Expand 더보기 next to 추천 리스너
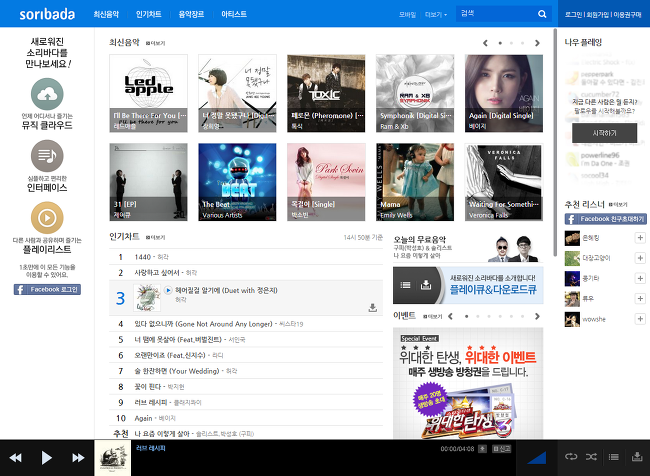The height and width of the screenshot is (476, 650). coord(618,204)
